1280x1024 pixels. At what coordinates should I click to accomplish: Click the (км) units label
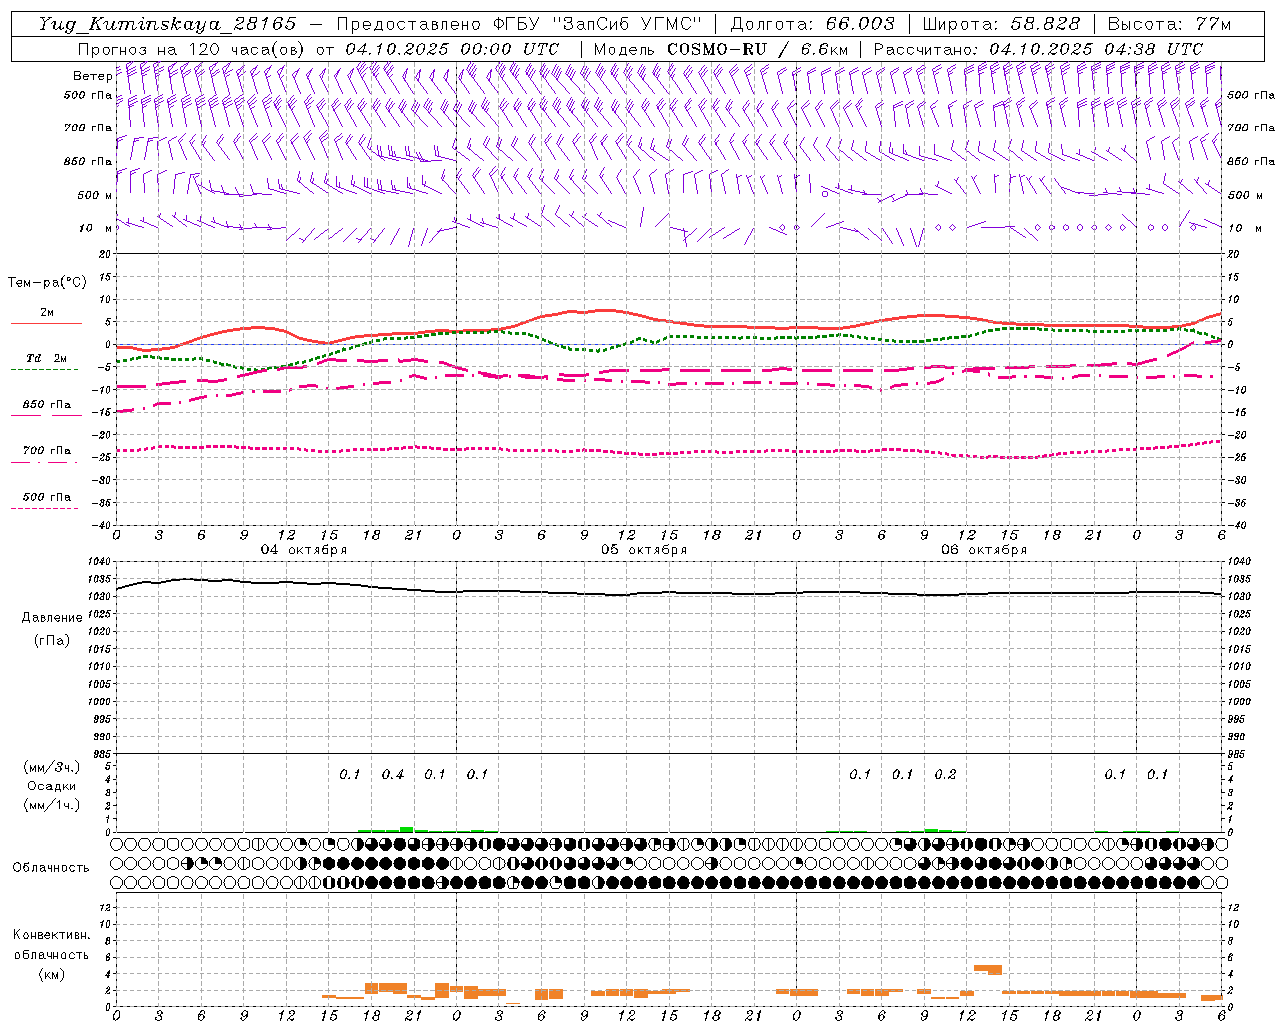tap(52, 974)
